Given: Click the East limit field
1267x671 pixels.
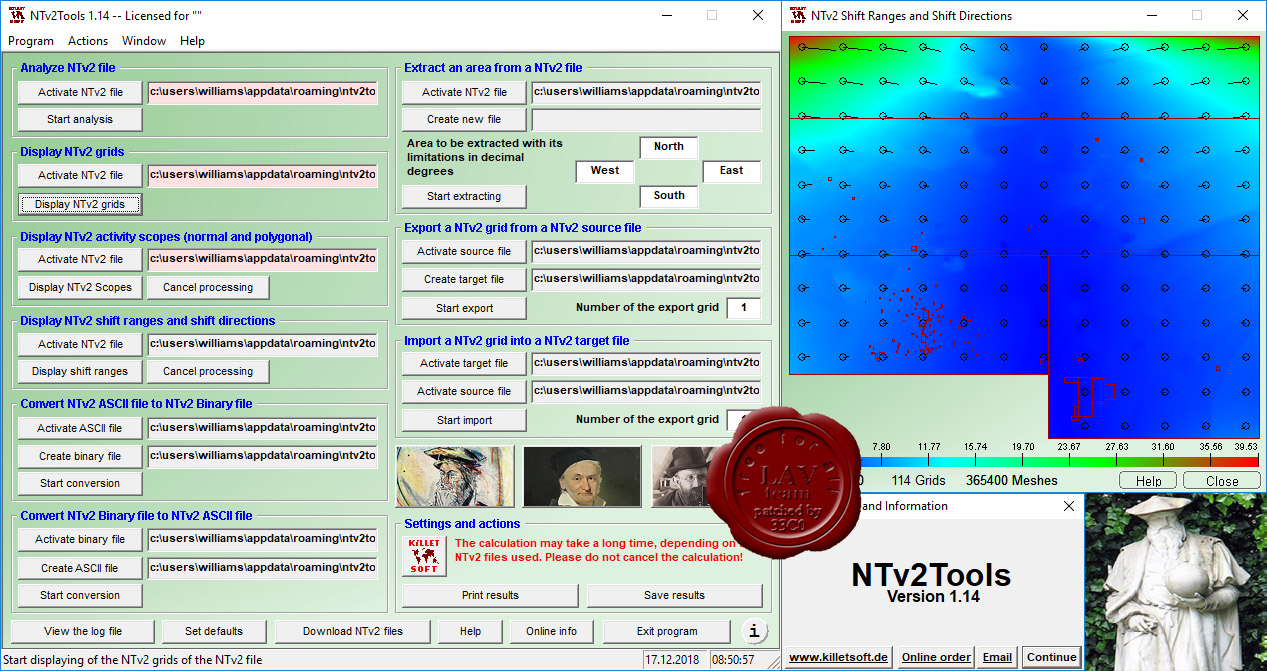Looking at the screenshot, I should pyautogui.click(x=731, y=171).
